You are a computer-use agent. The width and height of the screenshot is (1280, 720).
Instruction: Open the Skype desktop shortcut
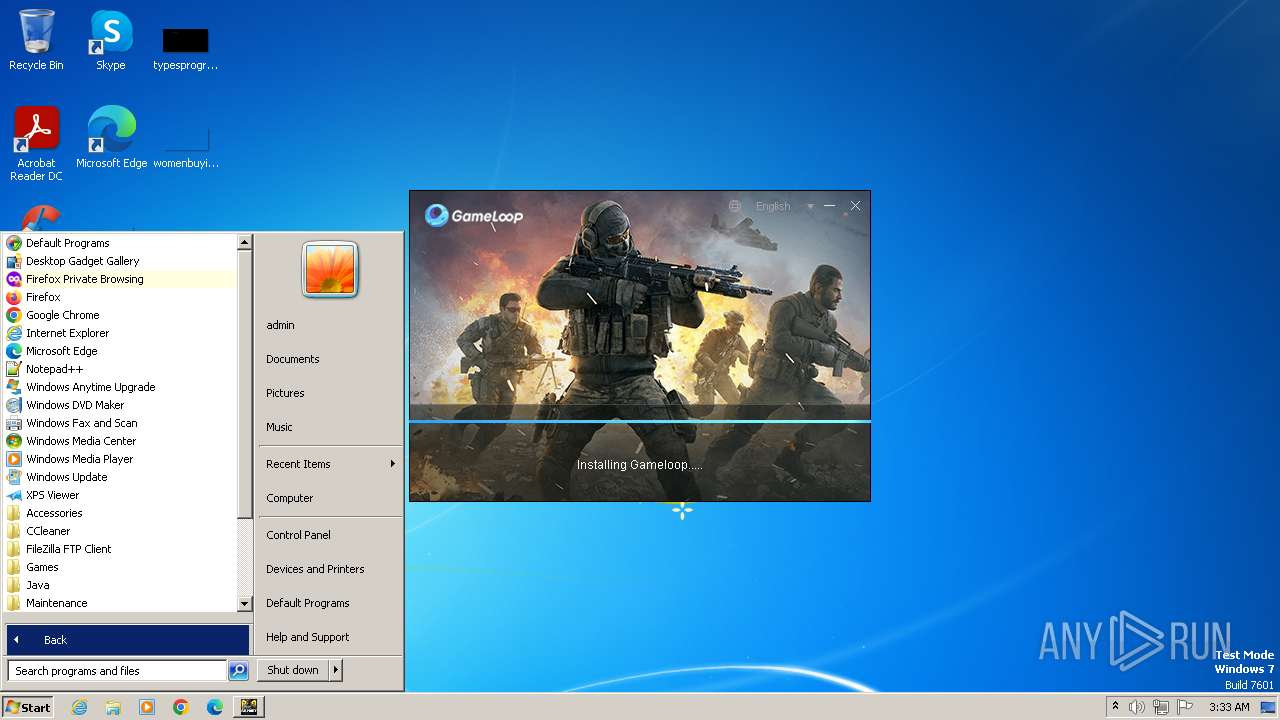[x=110, y=40]
